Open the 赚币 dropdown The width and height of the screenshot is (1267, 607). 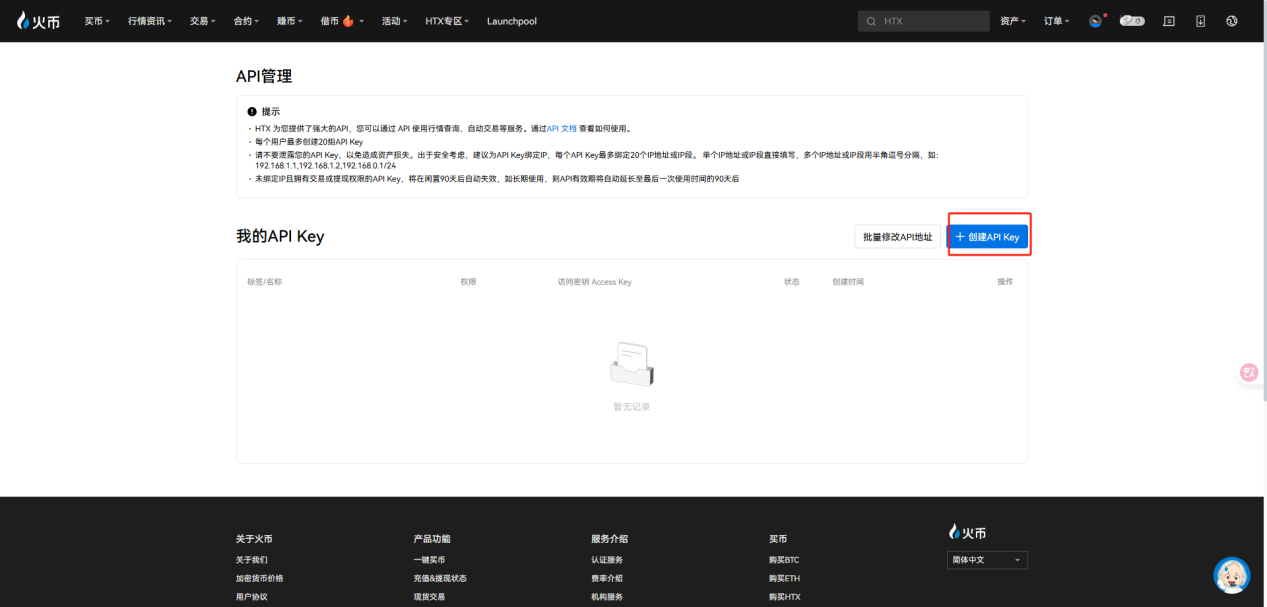[290, 21]
